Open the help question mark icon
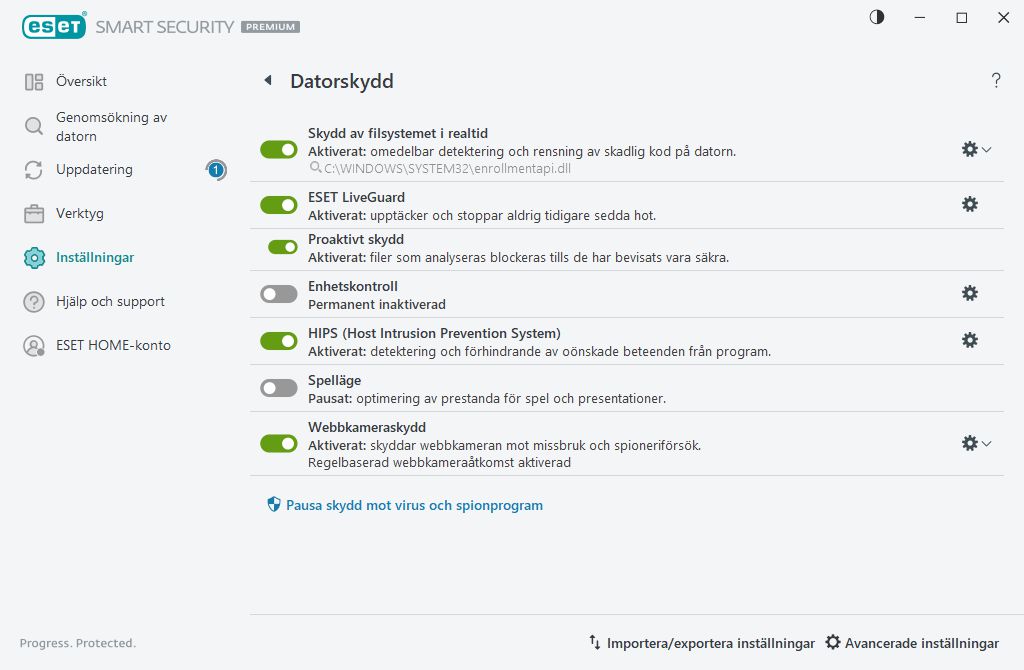The height and width of the screenshot is (670, 1024). point(996,81)
